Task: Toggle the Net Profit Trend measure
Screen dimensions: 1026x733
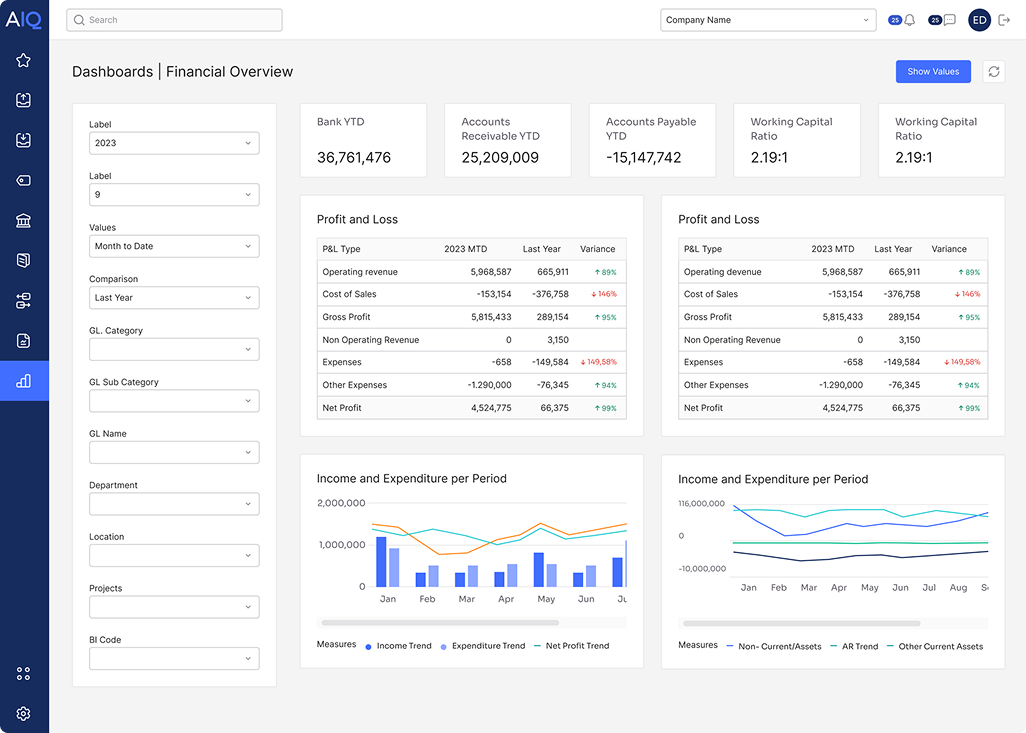Action: tap(573, 645)
